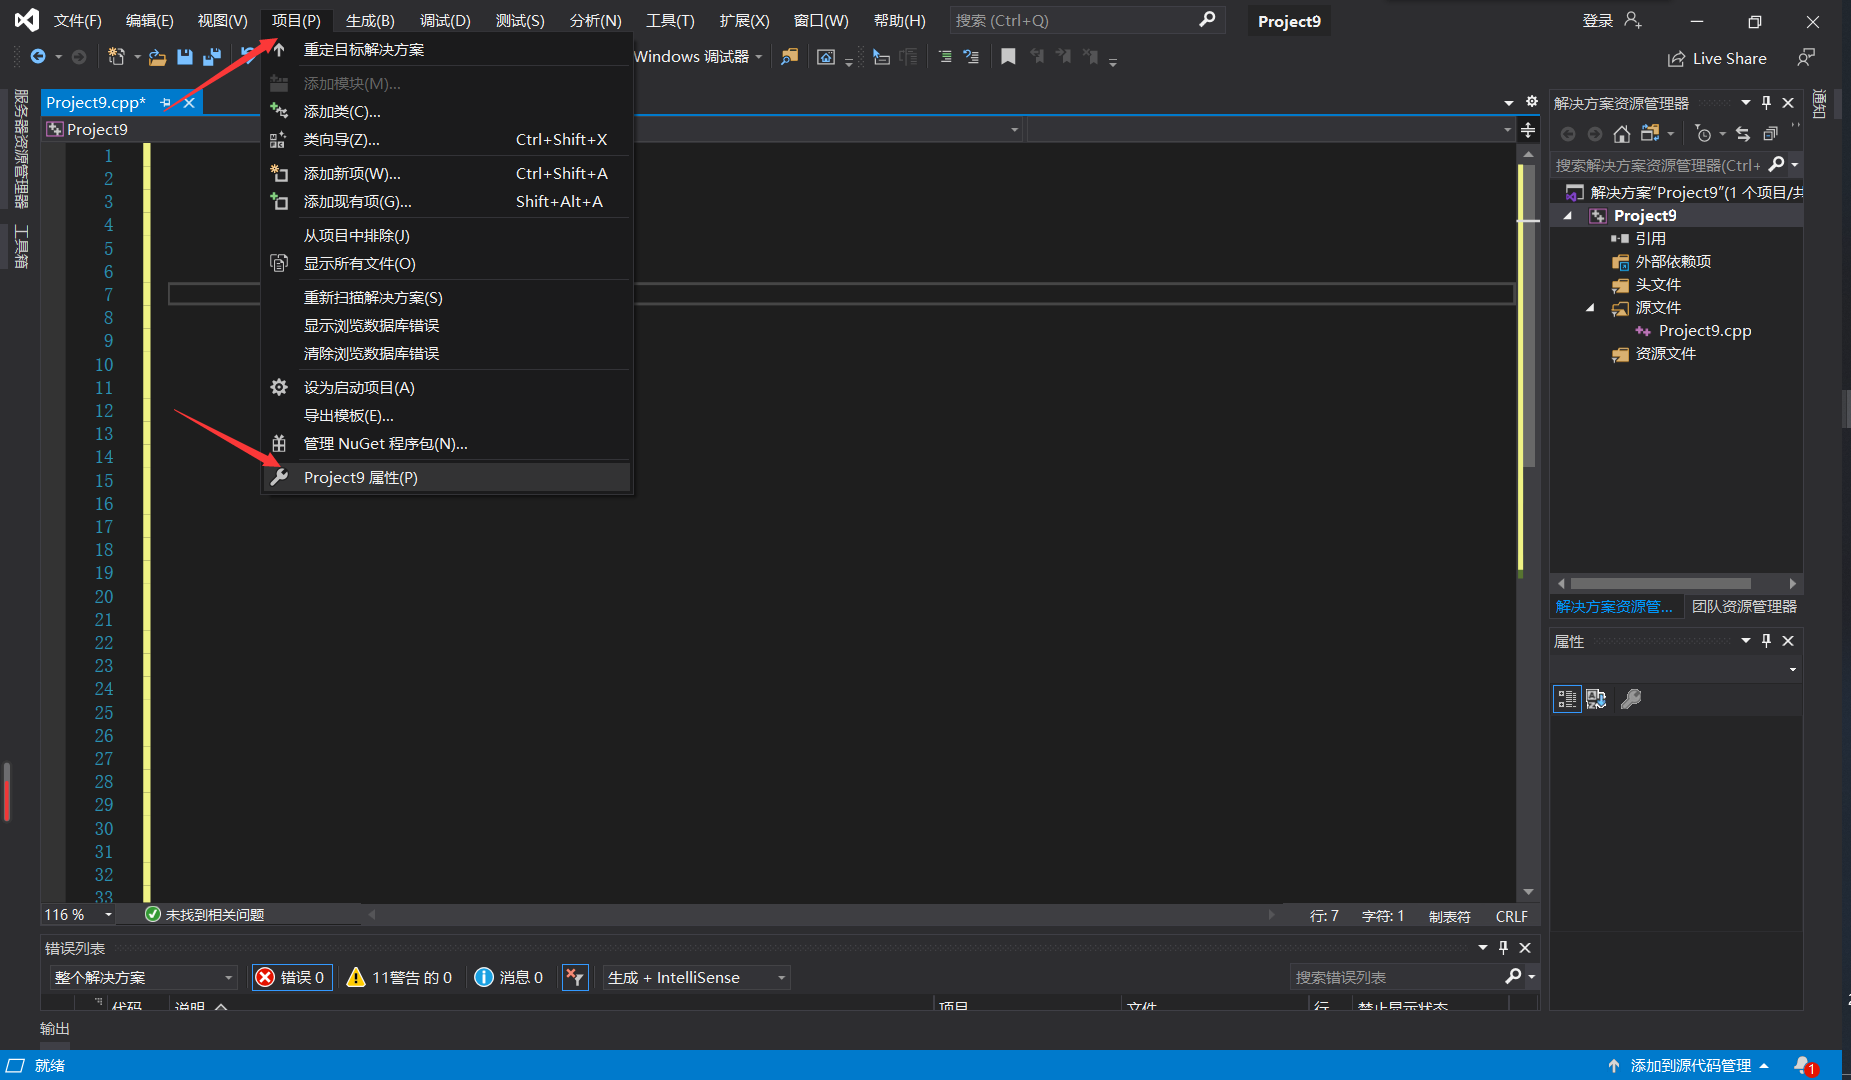Select the bookmark toggle icon in toolbar
Screen dimensions: 1851x1080
[1008, 57]
